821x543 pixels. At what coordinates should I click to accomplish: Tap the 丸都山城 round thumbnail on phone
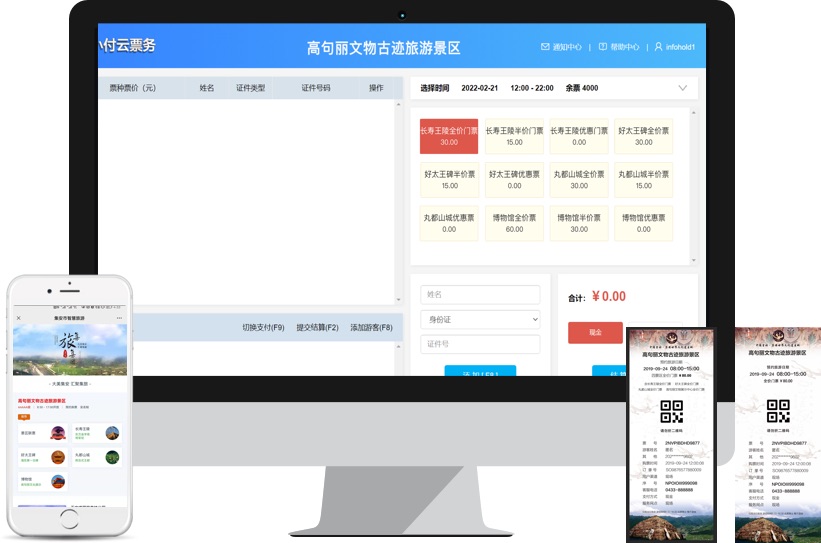(x=112, y=457)
